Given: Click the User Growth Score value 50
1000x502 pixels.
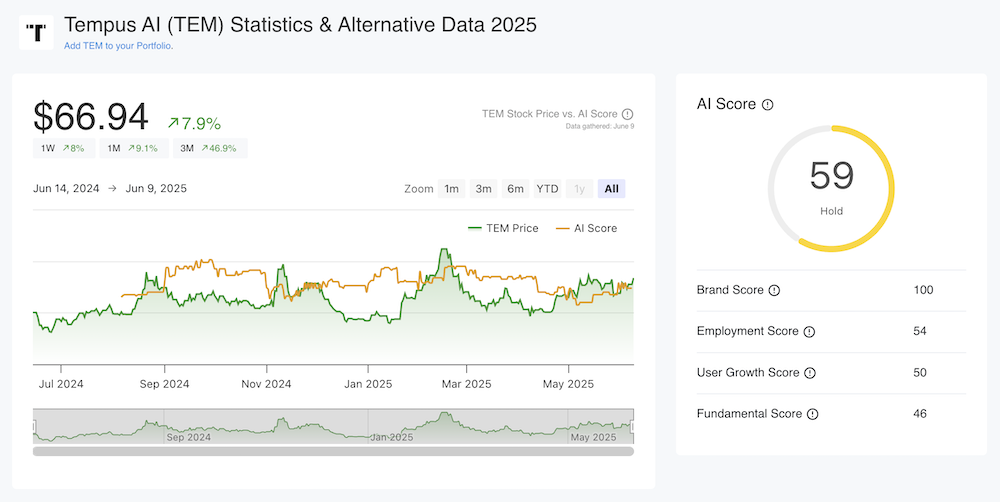Looking at the screenshot, I should click(x=920, y=373).
